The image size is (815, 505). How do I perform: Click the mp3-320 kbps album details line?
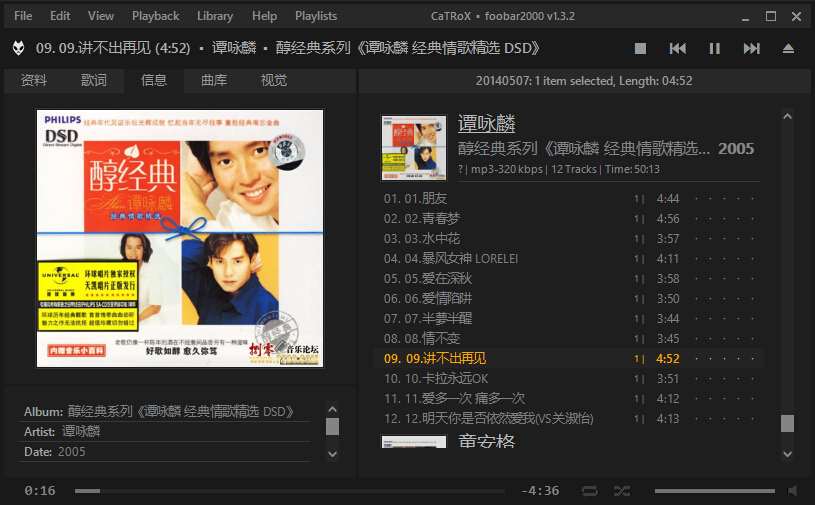tap(559, 169)
